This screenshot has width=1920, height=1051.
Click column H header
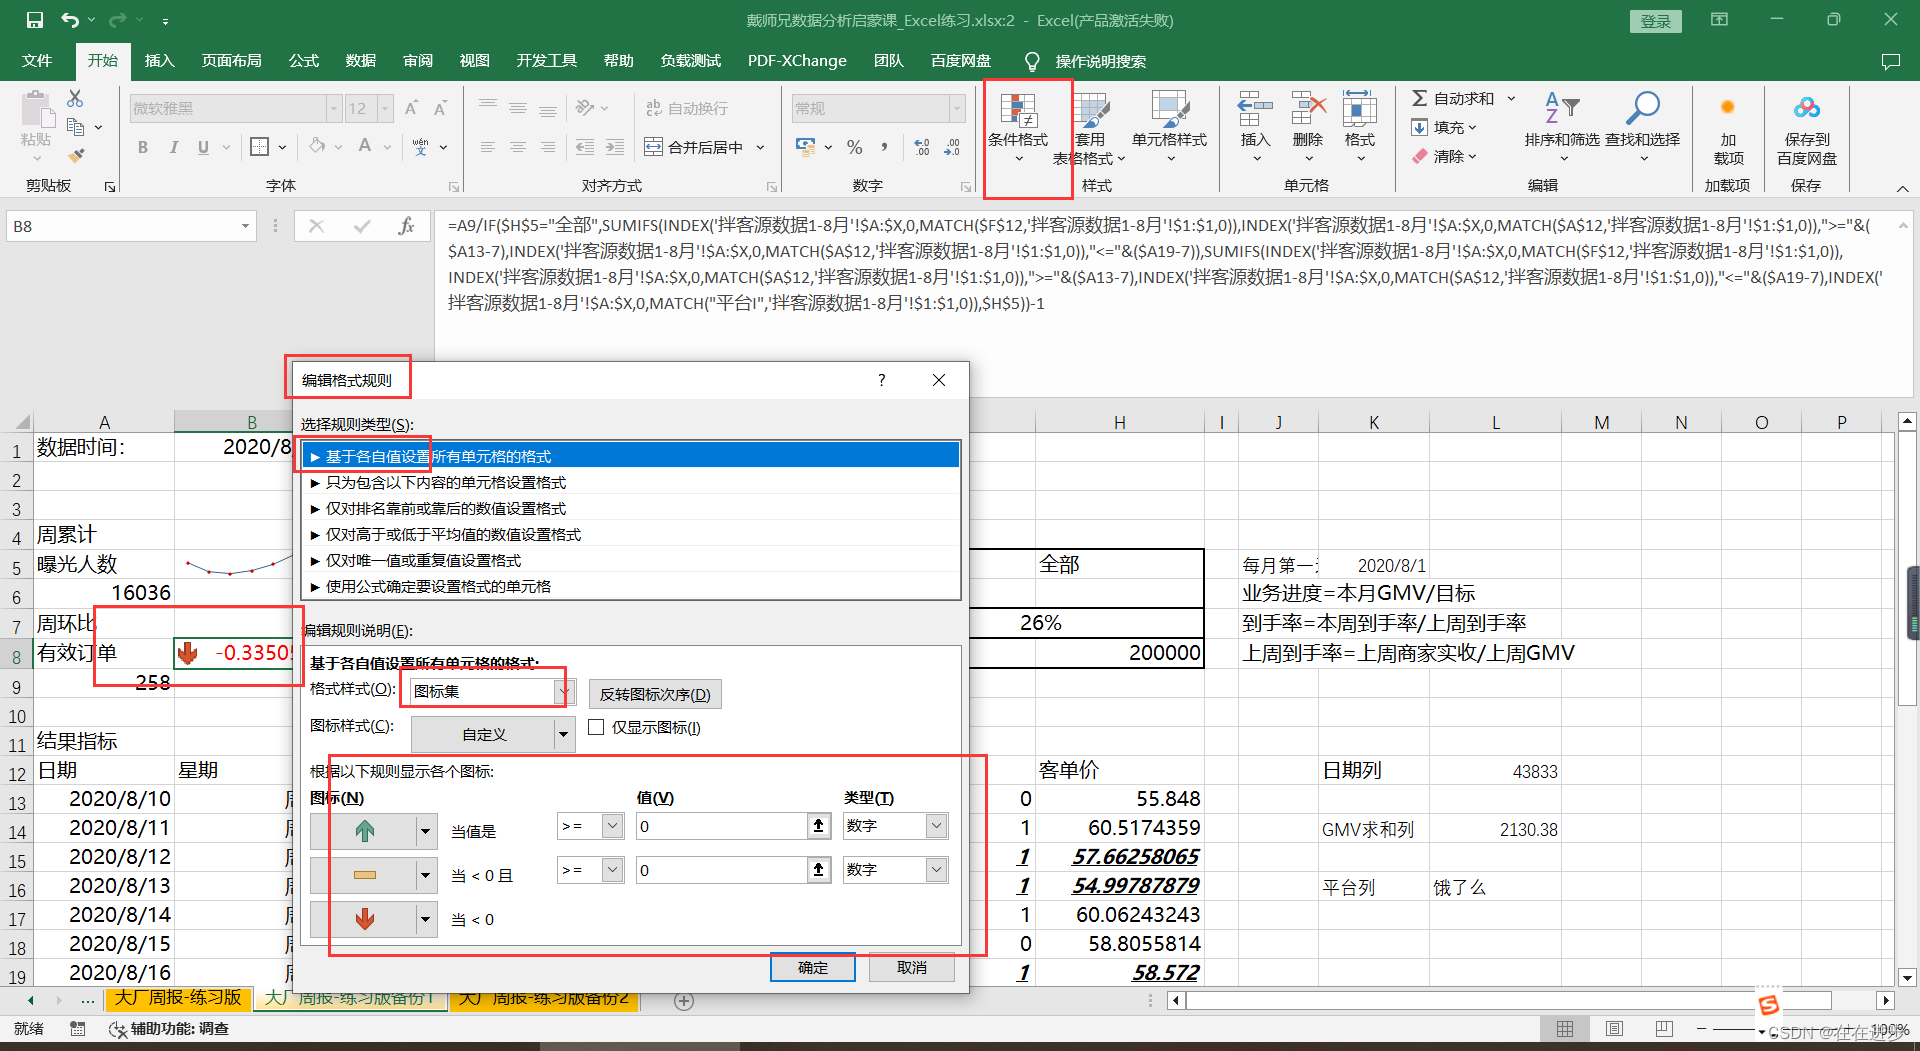1119,423
